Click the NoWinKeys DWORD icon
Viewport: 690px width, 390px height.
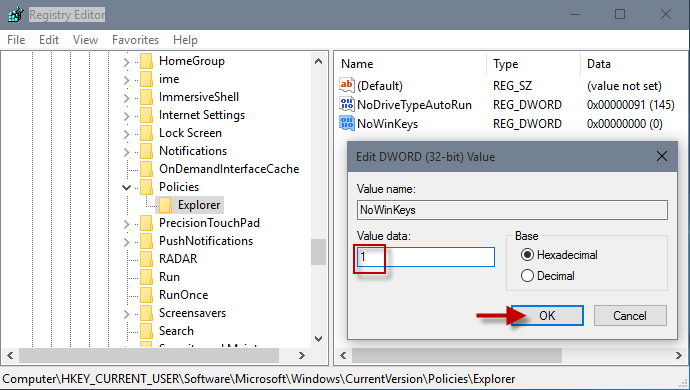click(x=347, y=123)
